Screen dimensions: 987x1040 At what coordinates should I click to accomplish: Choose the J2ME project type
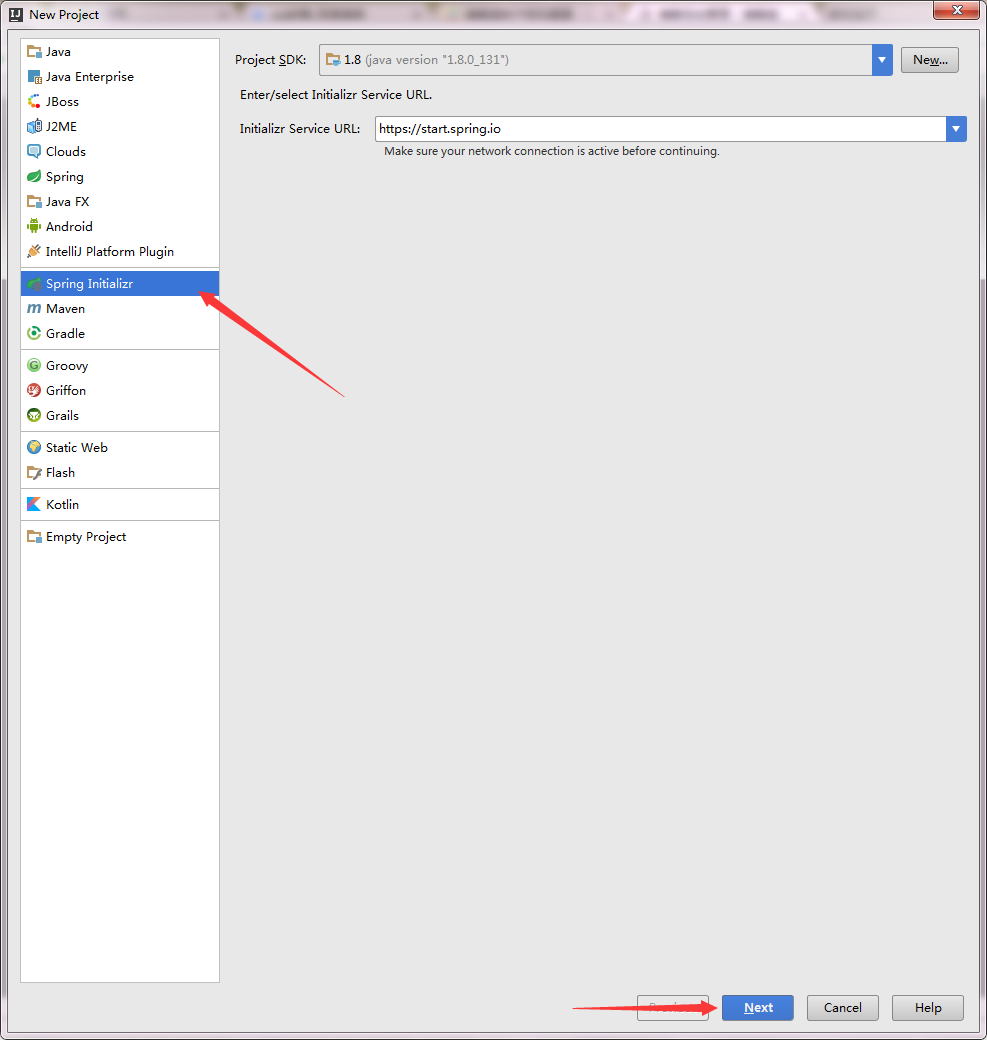[120, 127]
